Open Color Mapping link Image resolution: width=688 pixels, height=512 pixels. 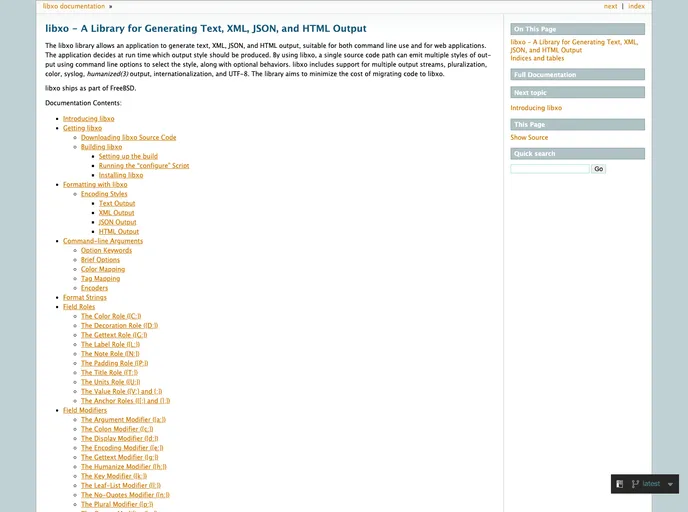point(103,269)
